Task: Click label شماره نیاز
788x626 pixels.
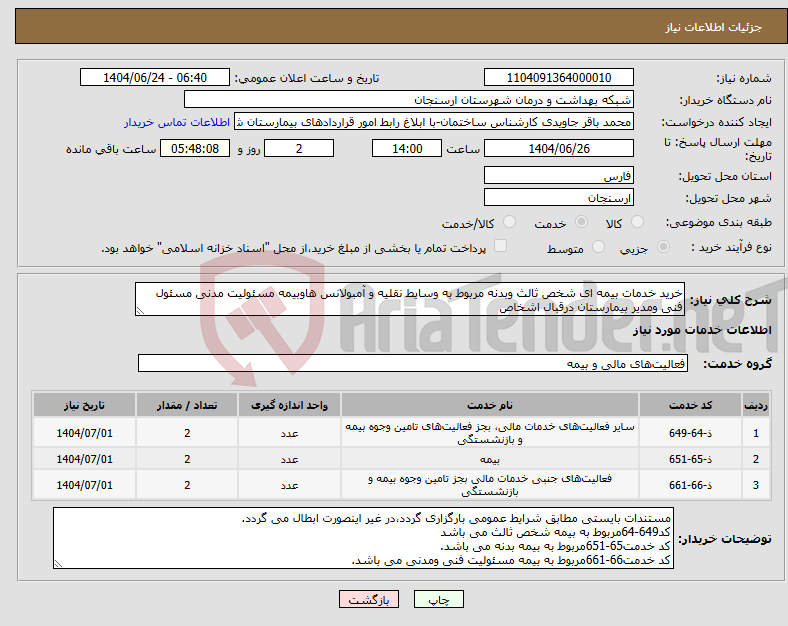Action: (x=744, y=78)
